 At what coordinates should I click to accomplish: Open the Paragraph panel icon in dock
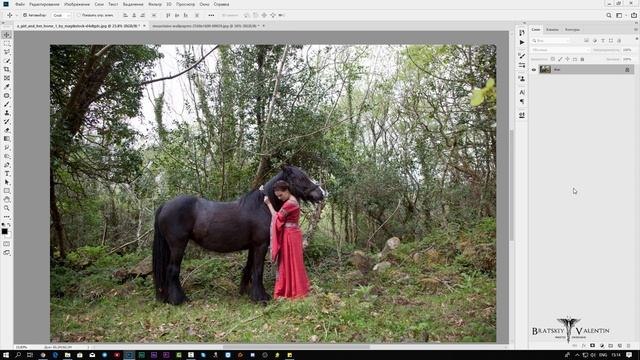[x=522, y=102]
